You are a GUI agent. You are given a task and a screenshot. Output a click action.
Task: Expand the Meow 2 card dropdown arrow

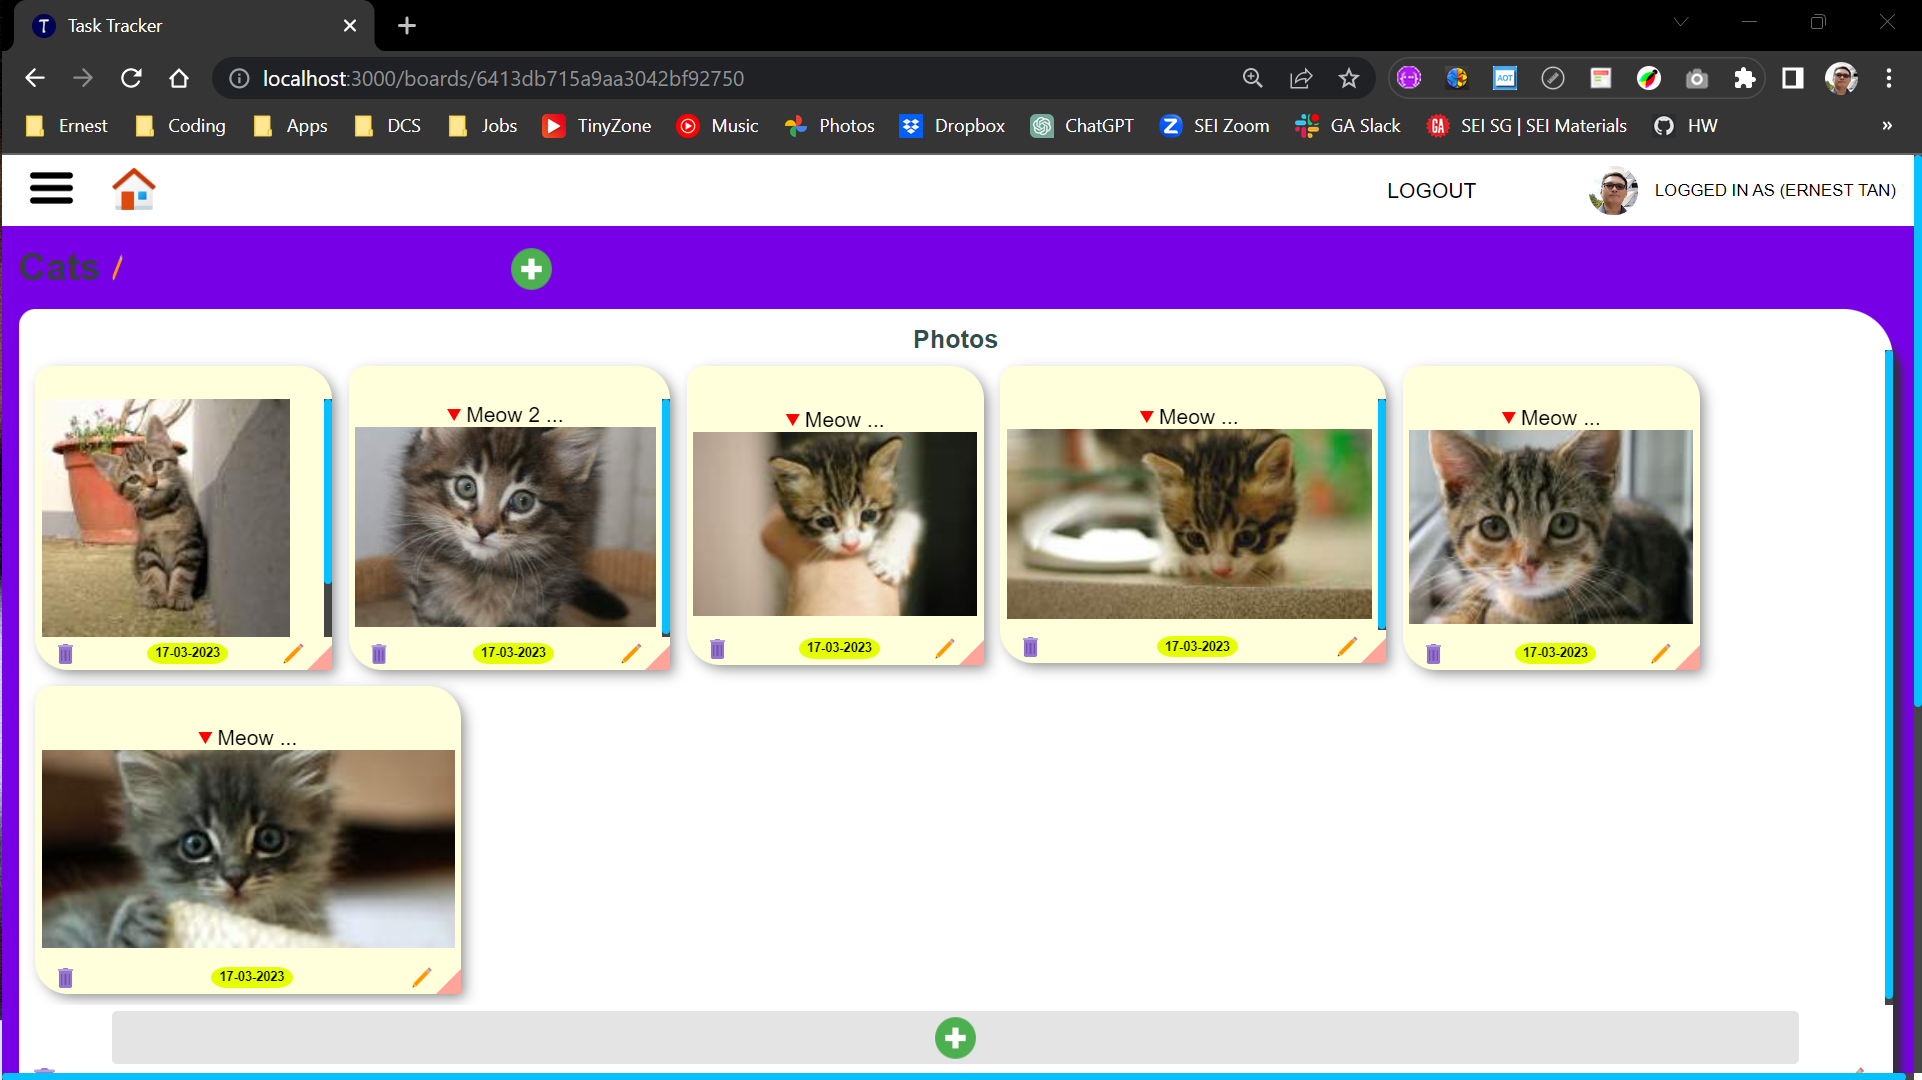click(x=454, y=414)
